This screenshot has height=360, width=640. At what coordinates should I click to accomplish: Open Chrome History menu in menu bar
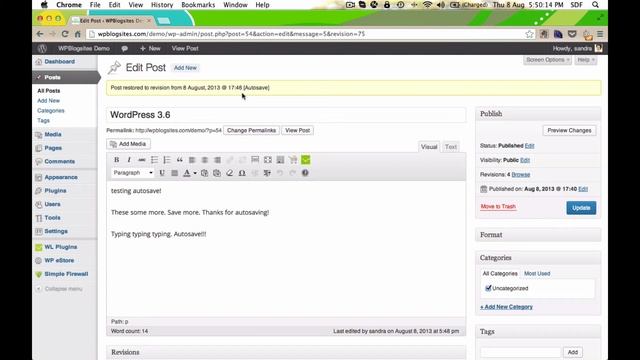pyautogui.click(x=162, y=5)
